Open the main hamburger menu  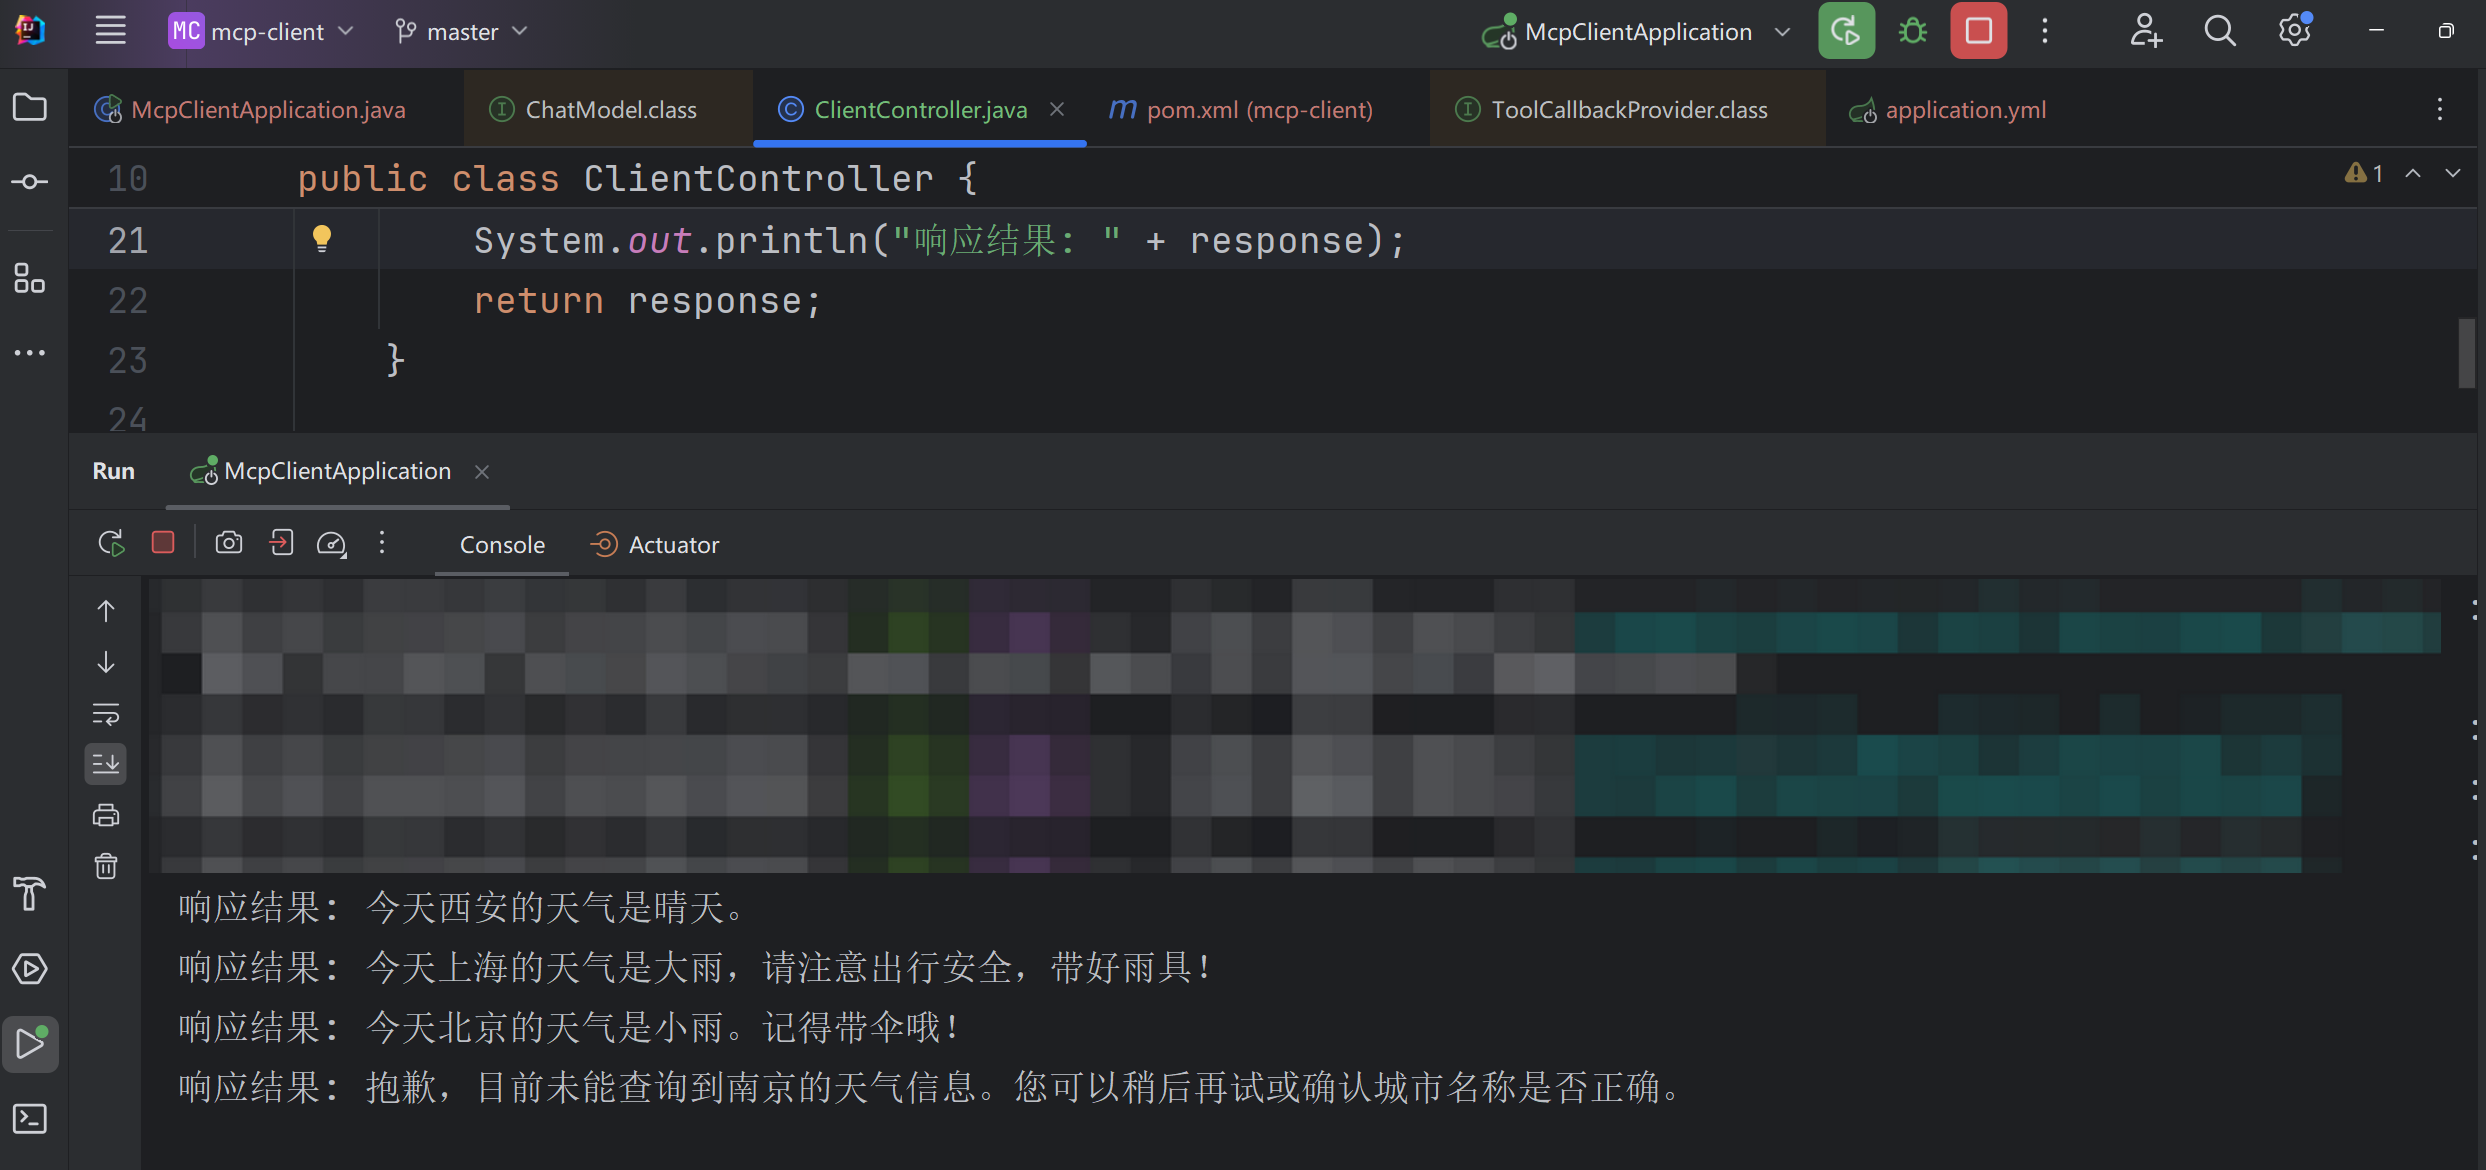point(110,30)
